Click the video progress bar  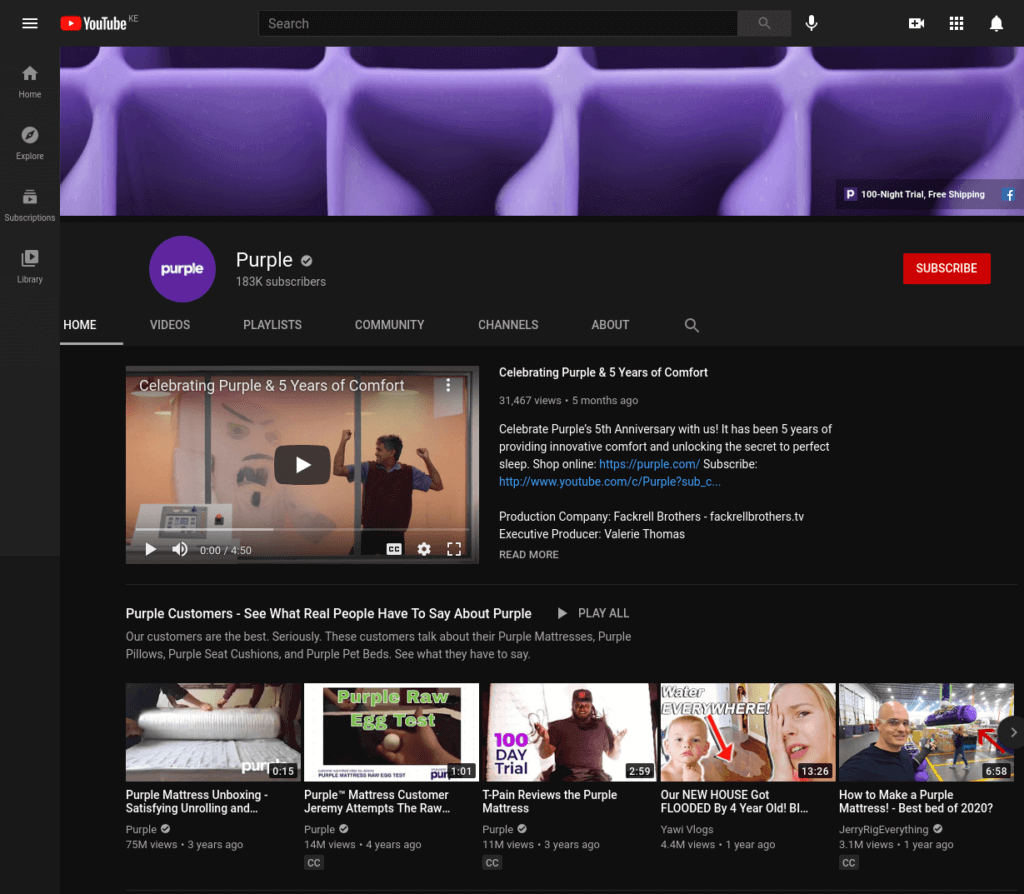[302, 529]
